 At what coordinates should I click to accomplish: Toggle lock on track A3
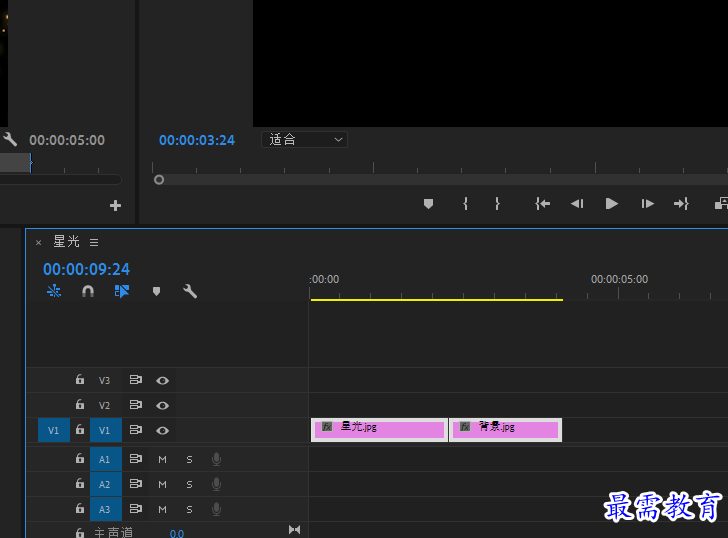click(x=80, y=509)
